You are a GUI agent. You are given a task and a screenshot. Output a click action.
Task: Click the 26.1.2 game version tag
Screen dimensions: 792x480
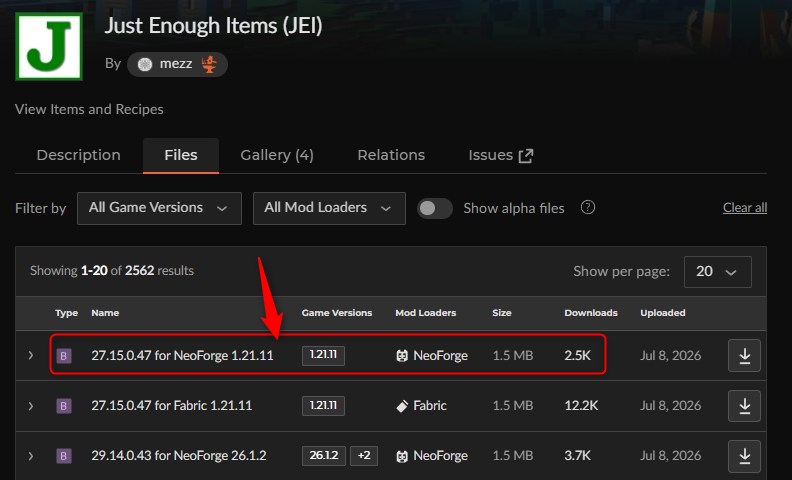click(x=324, y=456)
